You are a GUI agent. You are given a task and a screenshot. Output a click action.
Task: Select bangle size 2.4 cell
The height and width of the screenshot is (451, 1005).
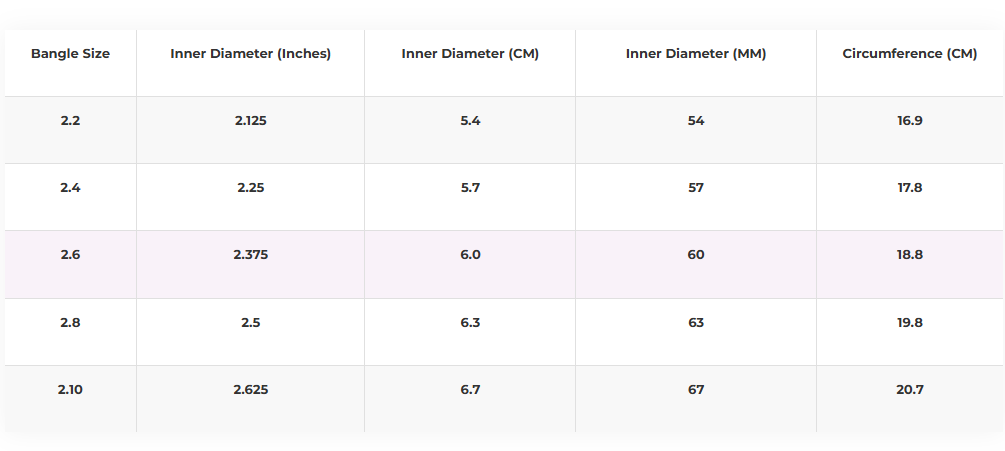[70, 188]
